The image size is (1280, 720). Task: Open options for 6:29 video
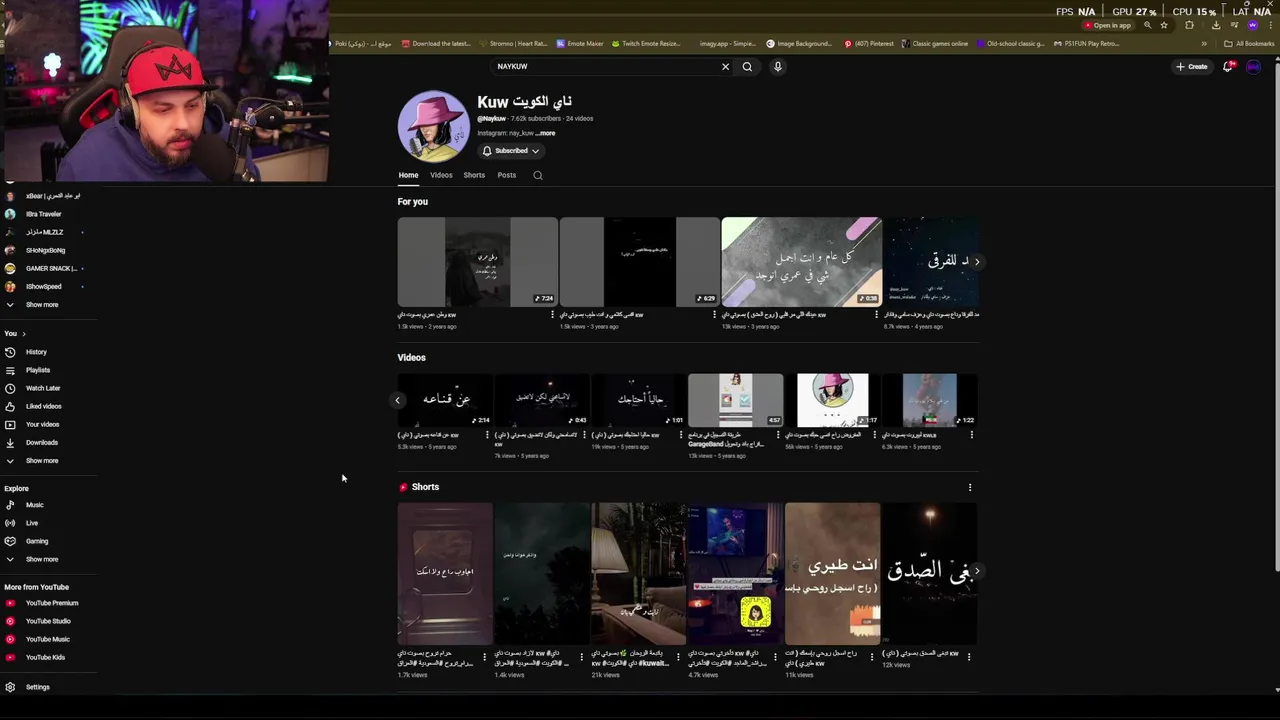point(714,314)
